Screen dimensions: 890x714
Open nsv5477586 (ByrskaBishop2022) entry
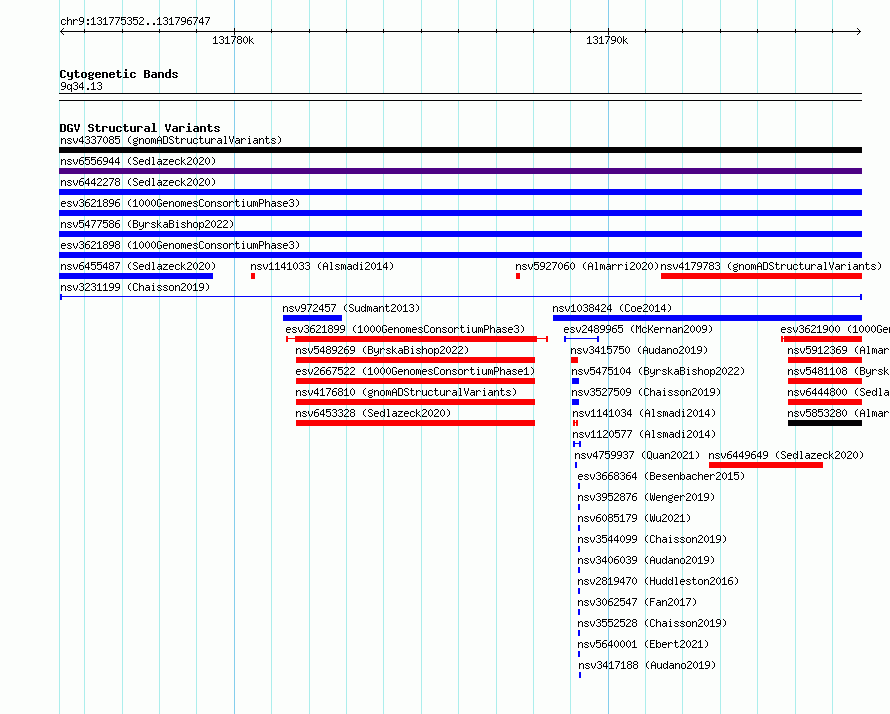pos(147,224)
